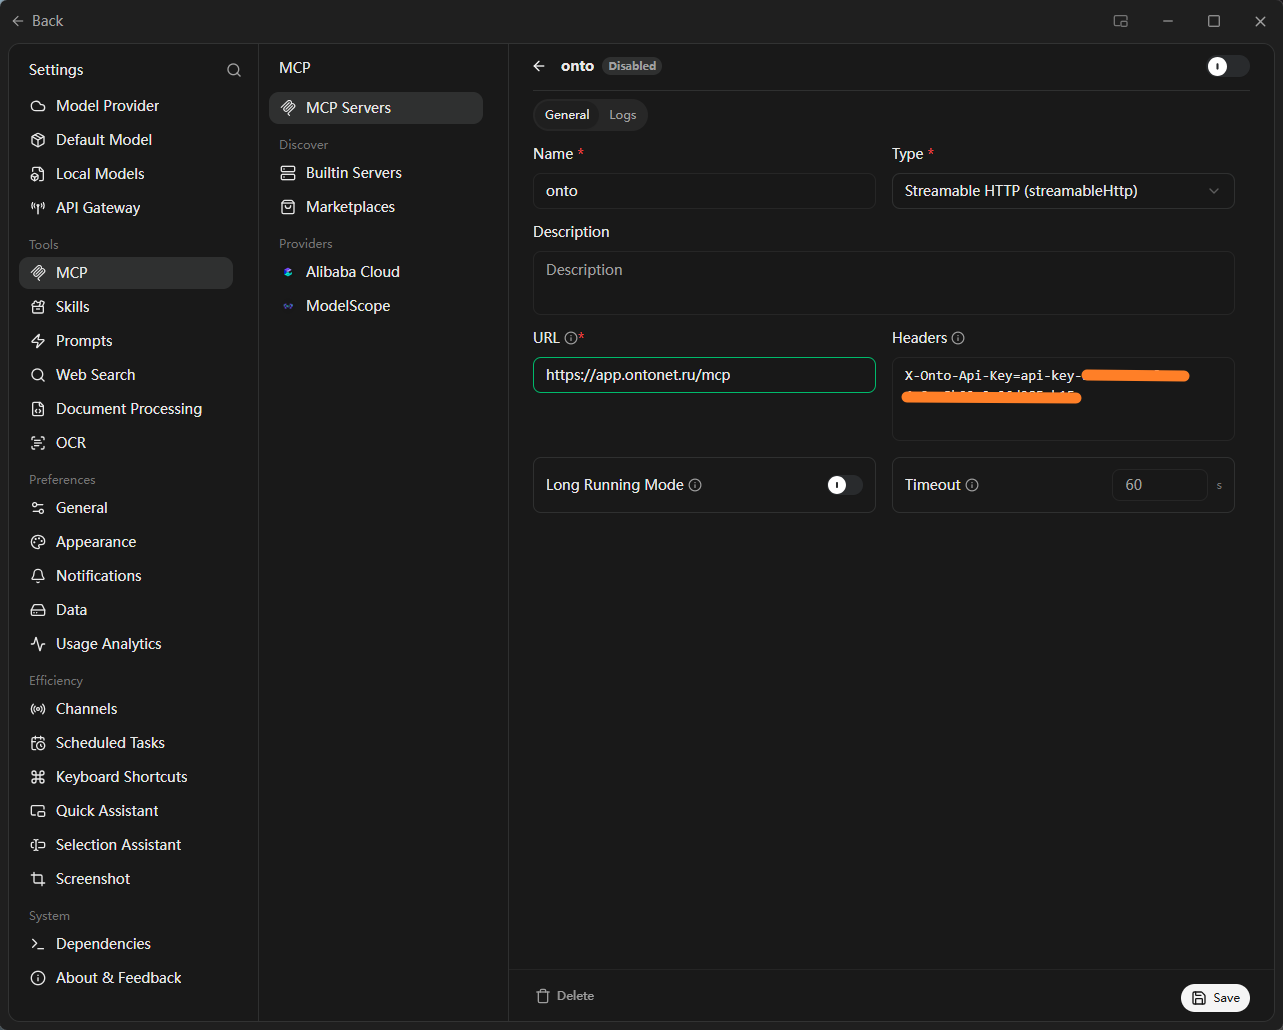The image size is (1283, 1030).
Task: Open Document Processing settings
Action: (x=126, y=409)
